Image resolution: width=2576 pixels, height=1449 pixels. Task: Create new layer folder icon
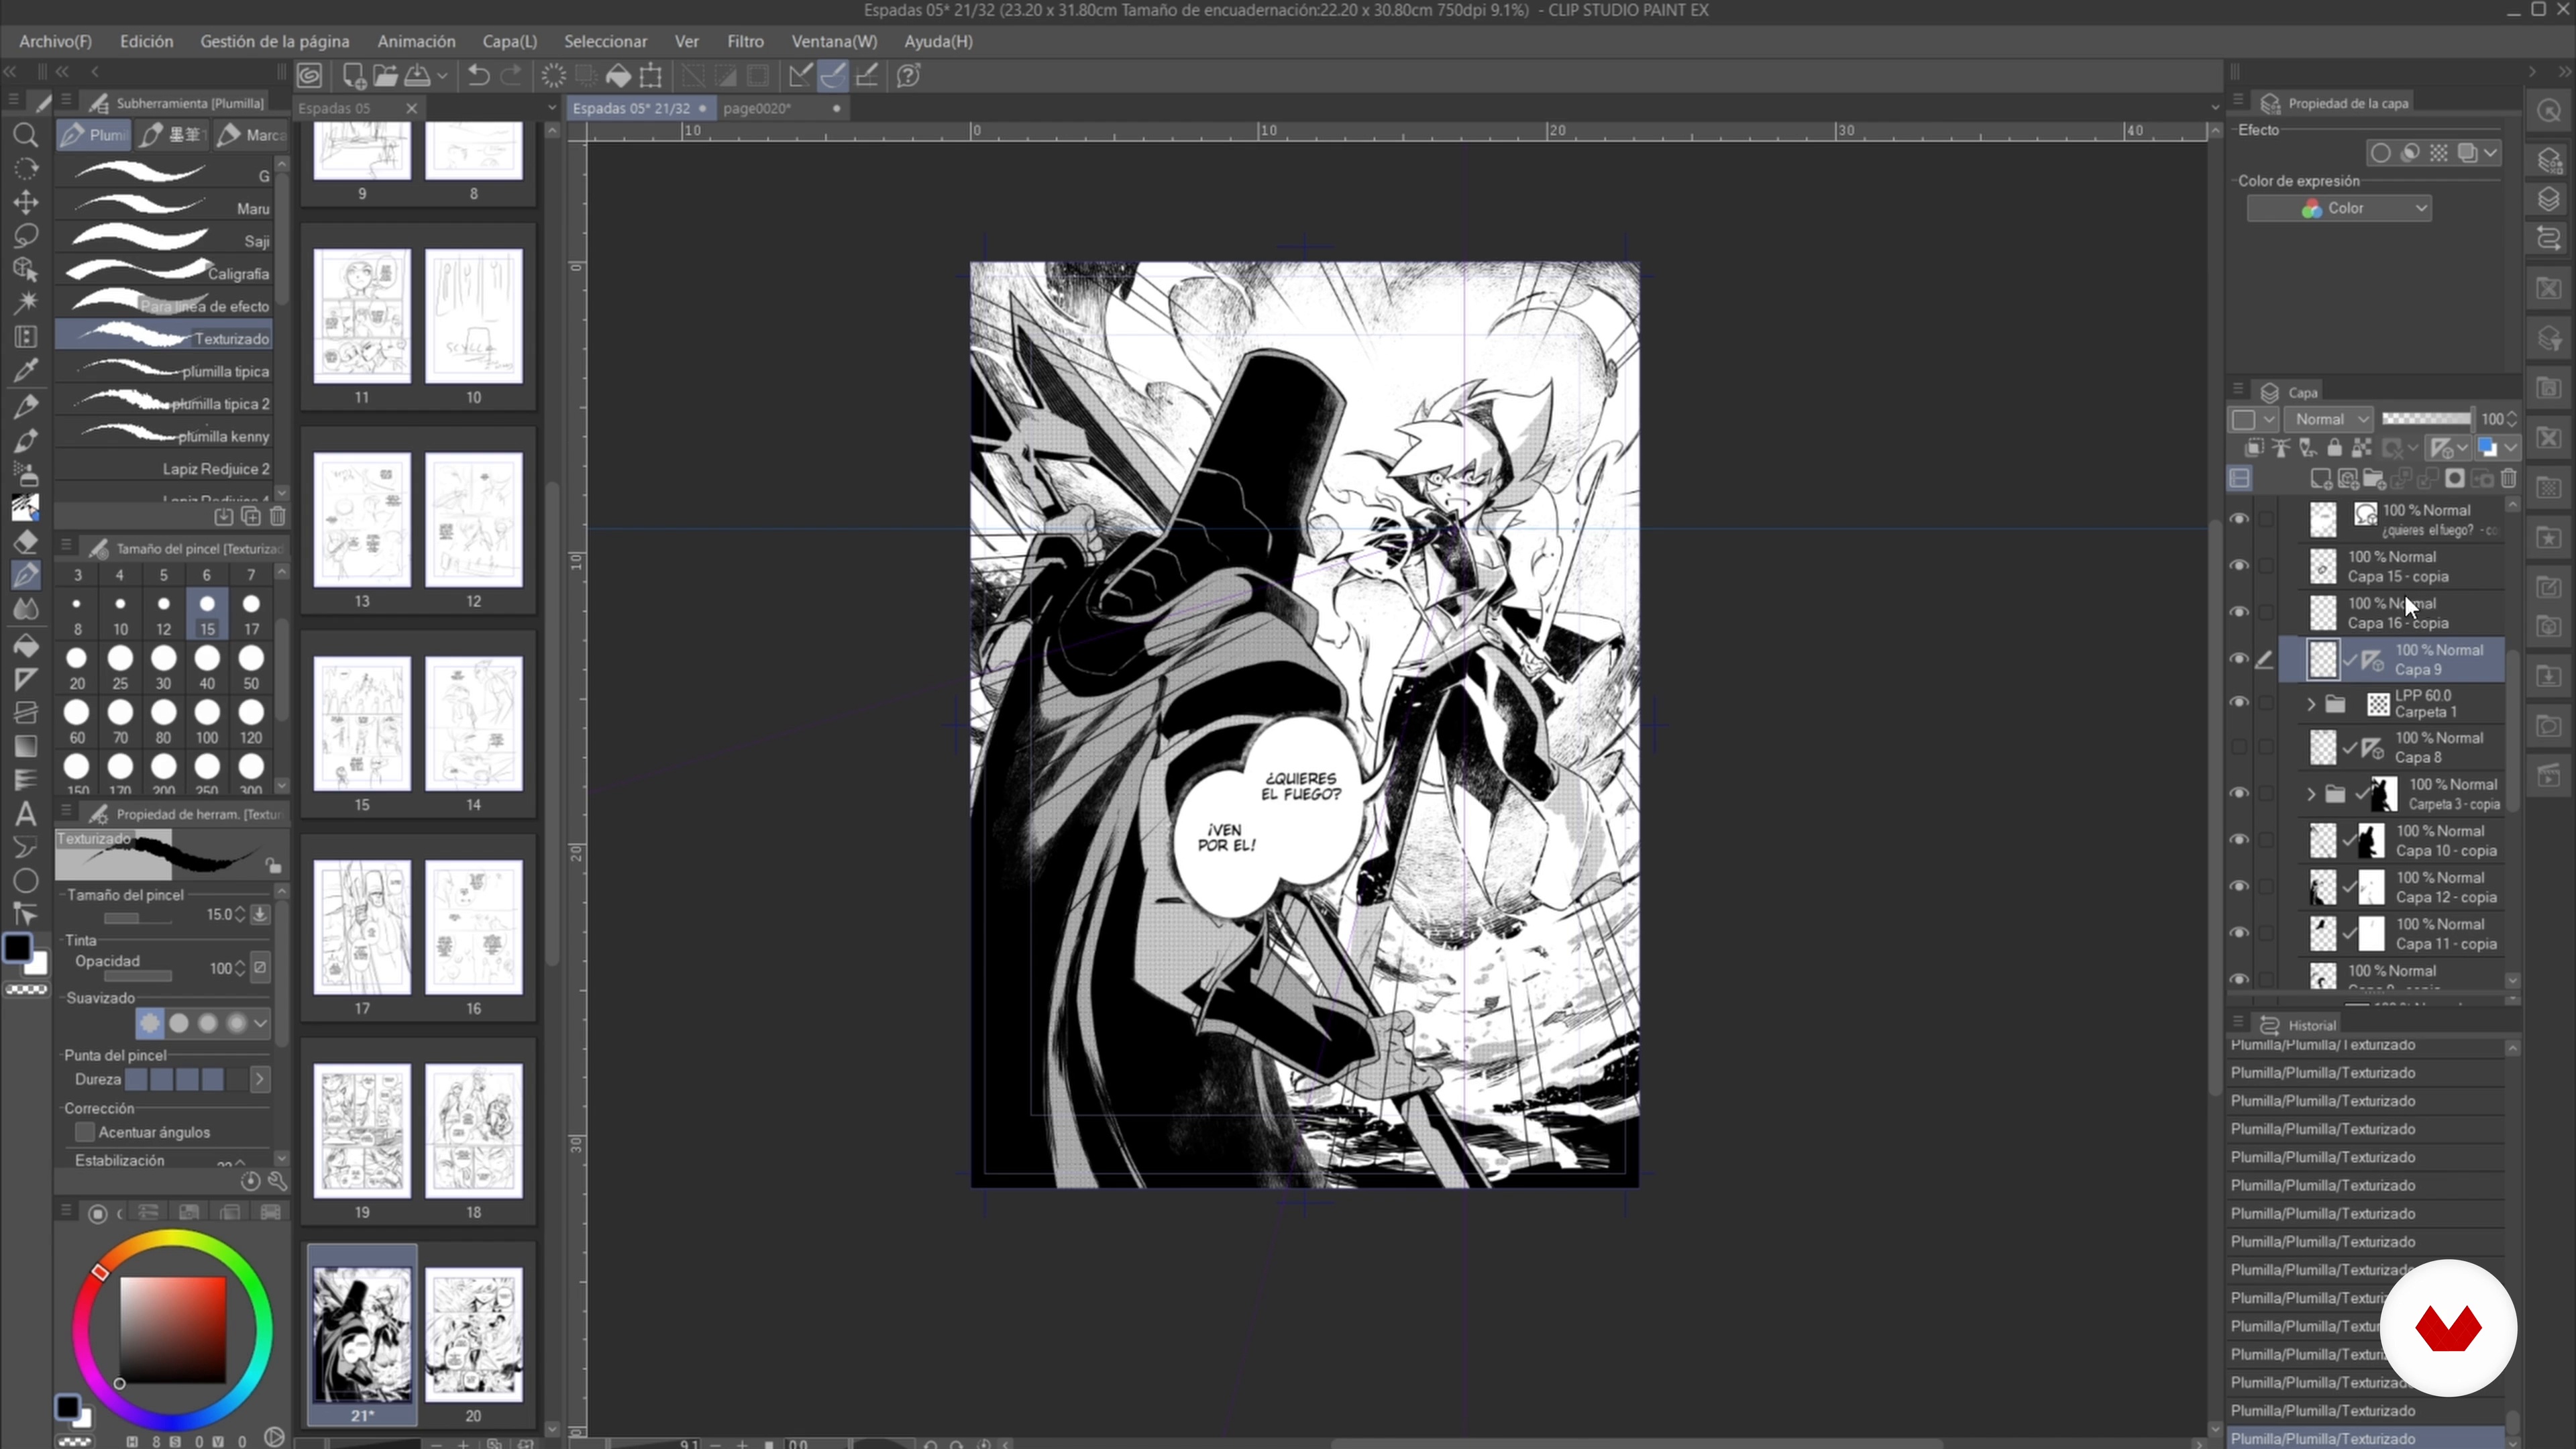[x=2375, y=478]
